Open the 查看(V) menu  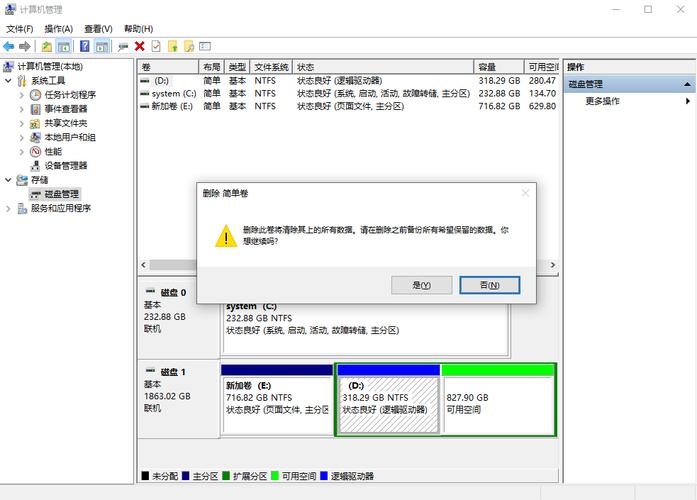[98, 29]
